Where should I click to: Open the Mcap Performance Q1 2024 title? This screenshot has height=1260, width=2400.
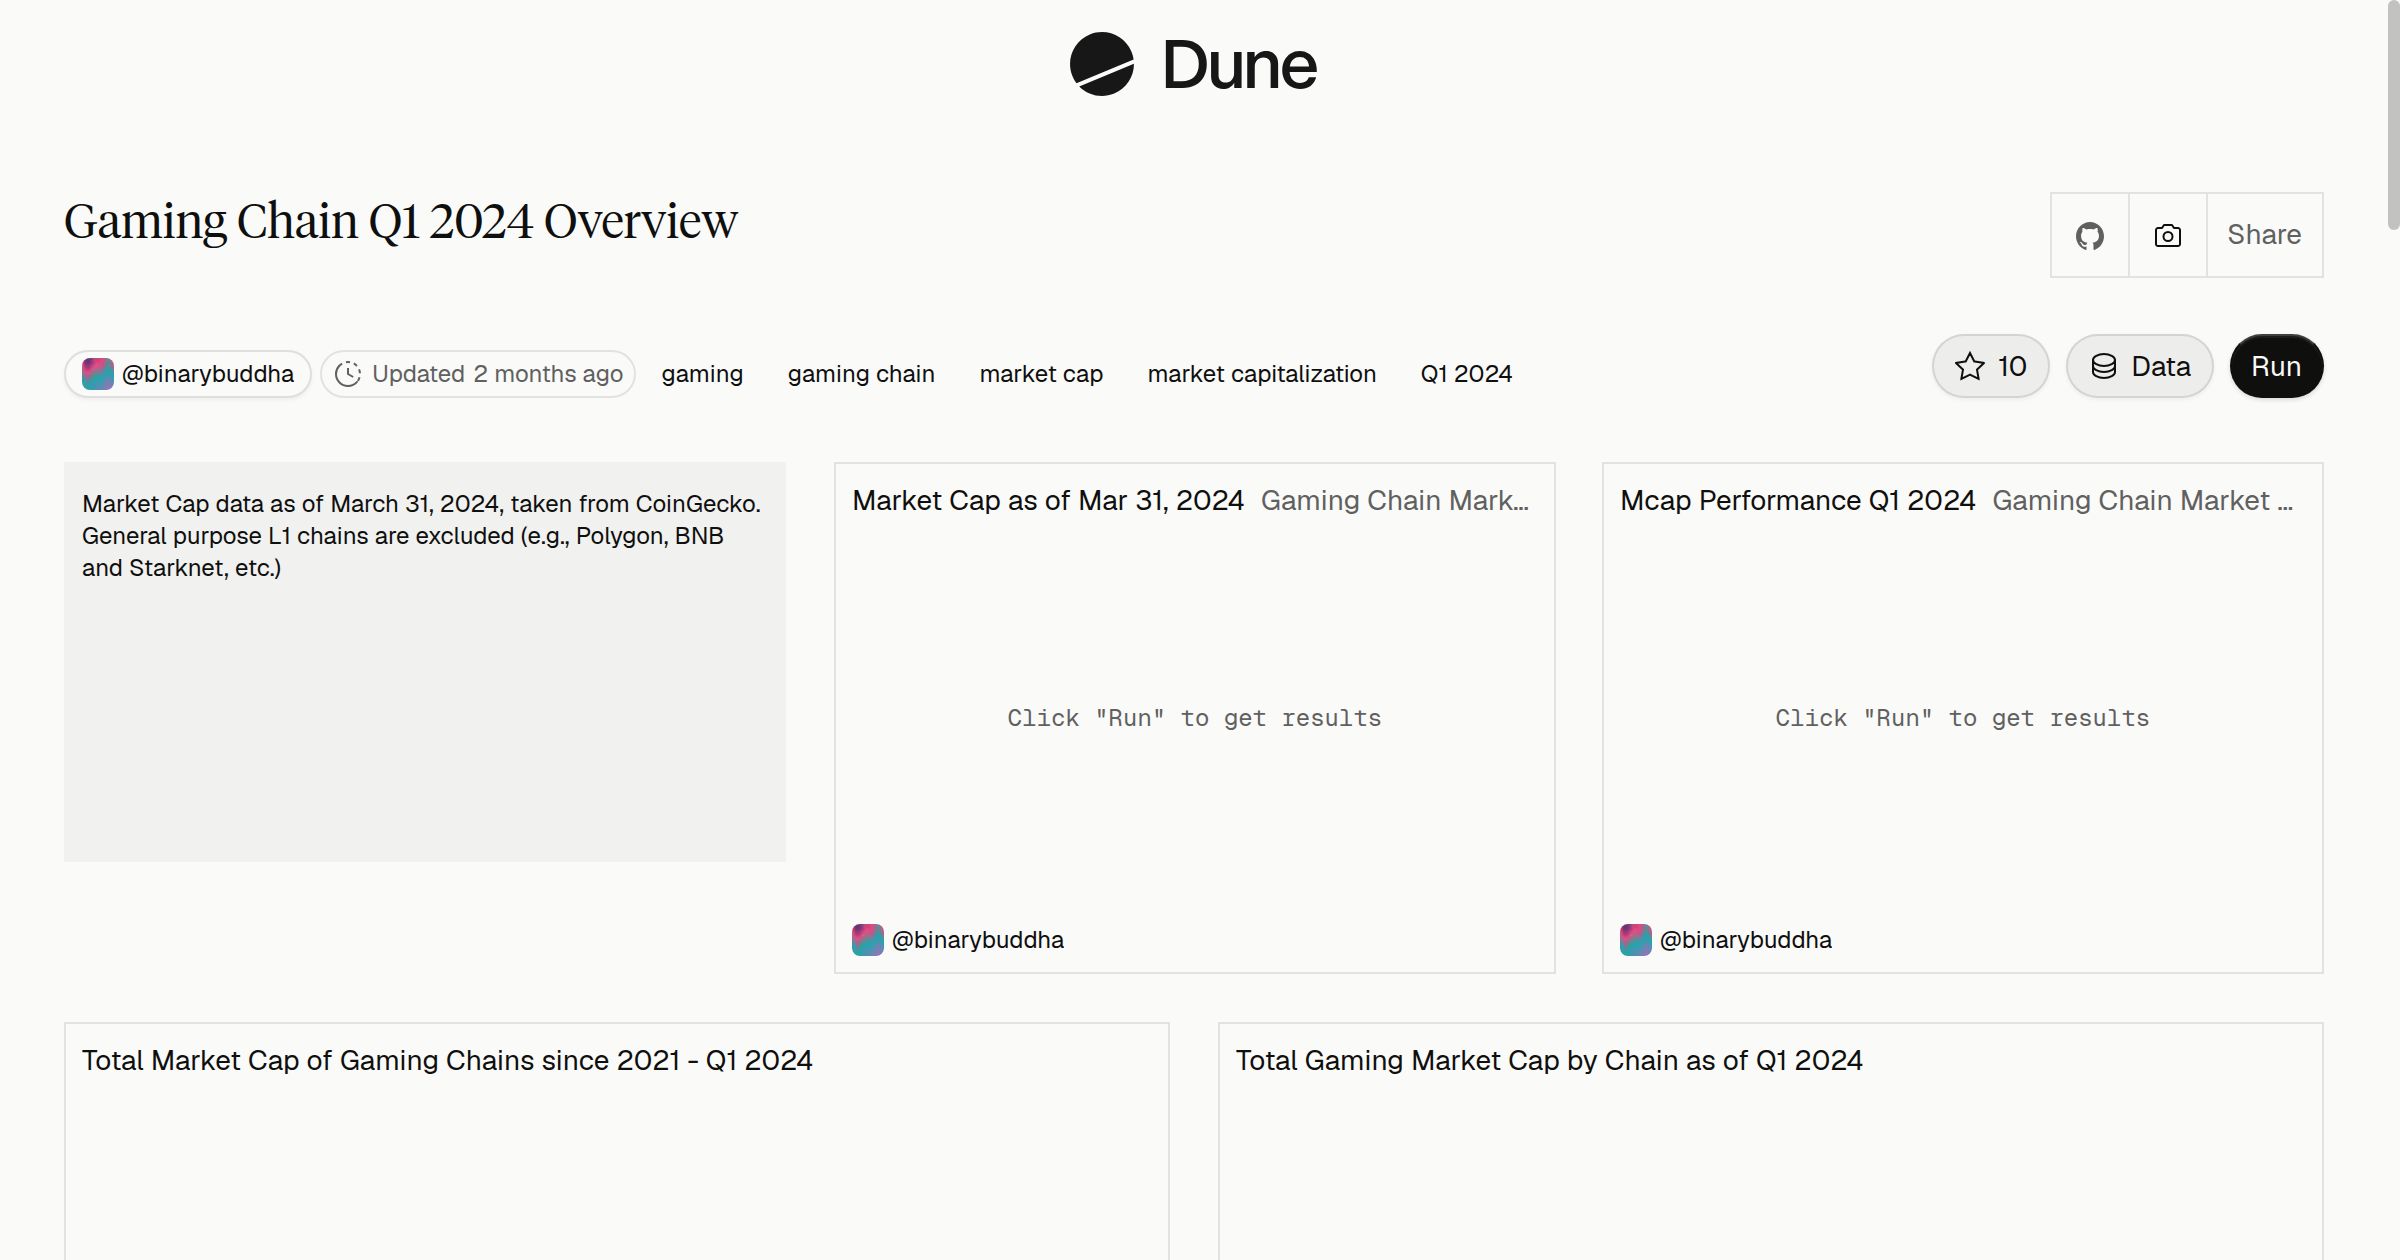click(1798, 500)
